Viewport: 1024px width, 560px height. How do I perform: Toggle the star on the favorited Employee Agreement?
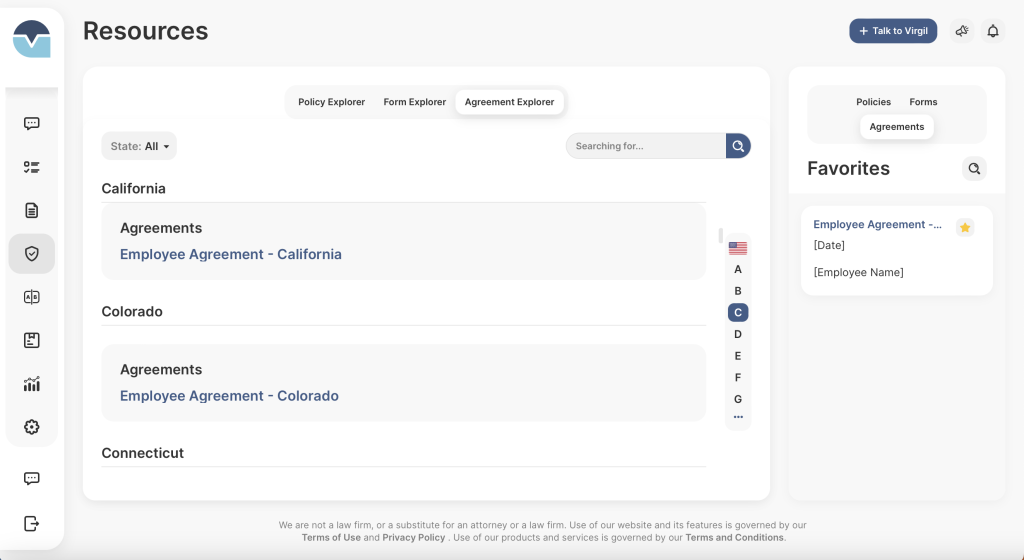(965, 227)
